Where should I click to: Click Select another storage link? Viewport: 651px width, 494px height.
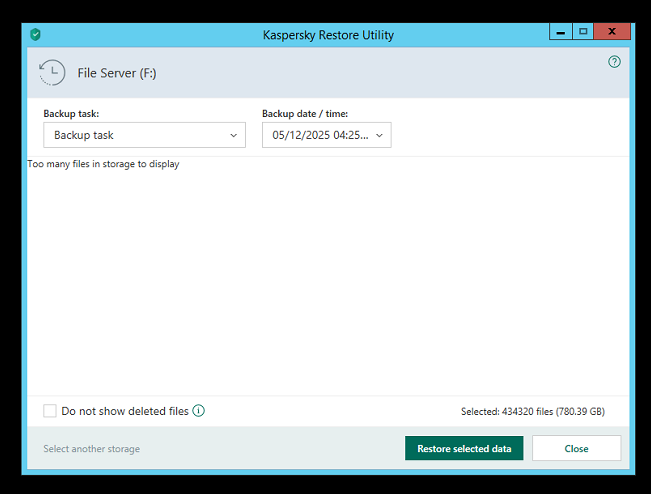pyautogui.click(x=92, y=449)
